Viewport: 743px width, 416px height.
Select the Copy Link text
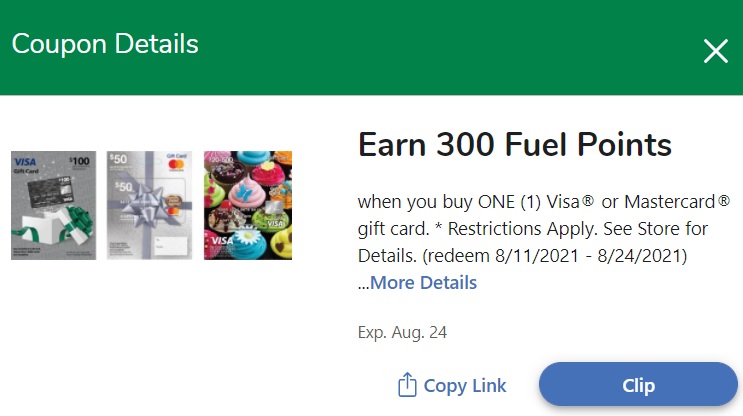coord(465,386)
